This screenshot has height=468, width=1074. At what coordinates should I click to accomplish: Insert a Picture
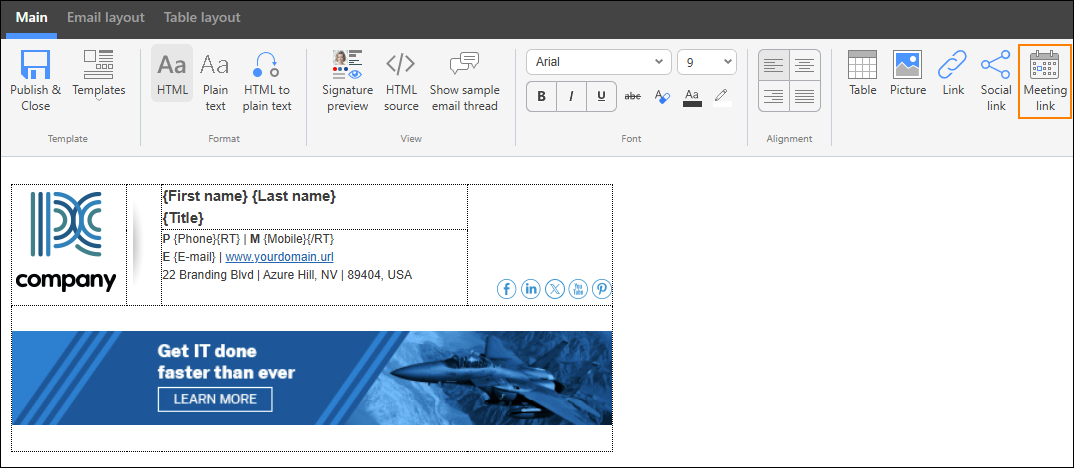tap(908, 73)
